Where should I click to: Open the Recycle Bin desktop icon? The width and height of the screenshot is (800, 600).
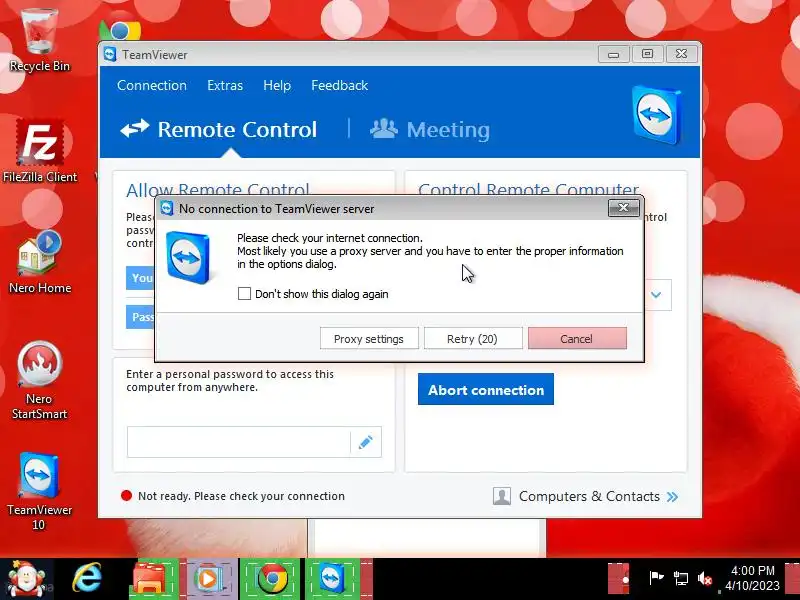pyautogui.click(x=39, y=38)
